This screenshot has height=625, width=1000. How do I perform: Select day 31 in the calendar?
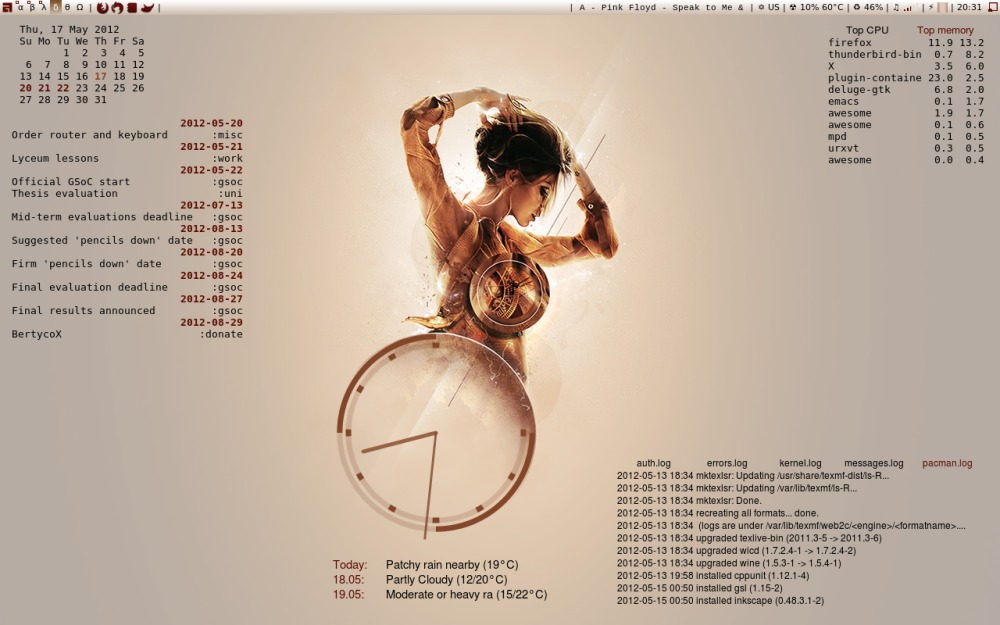(x=101, y=99)
